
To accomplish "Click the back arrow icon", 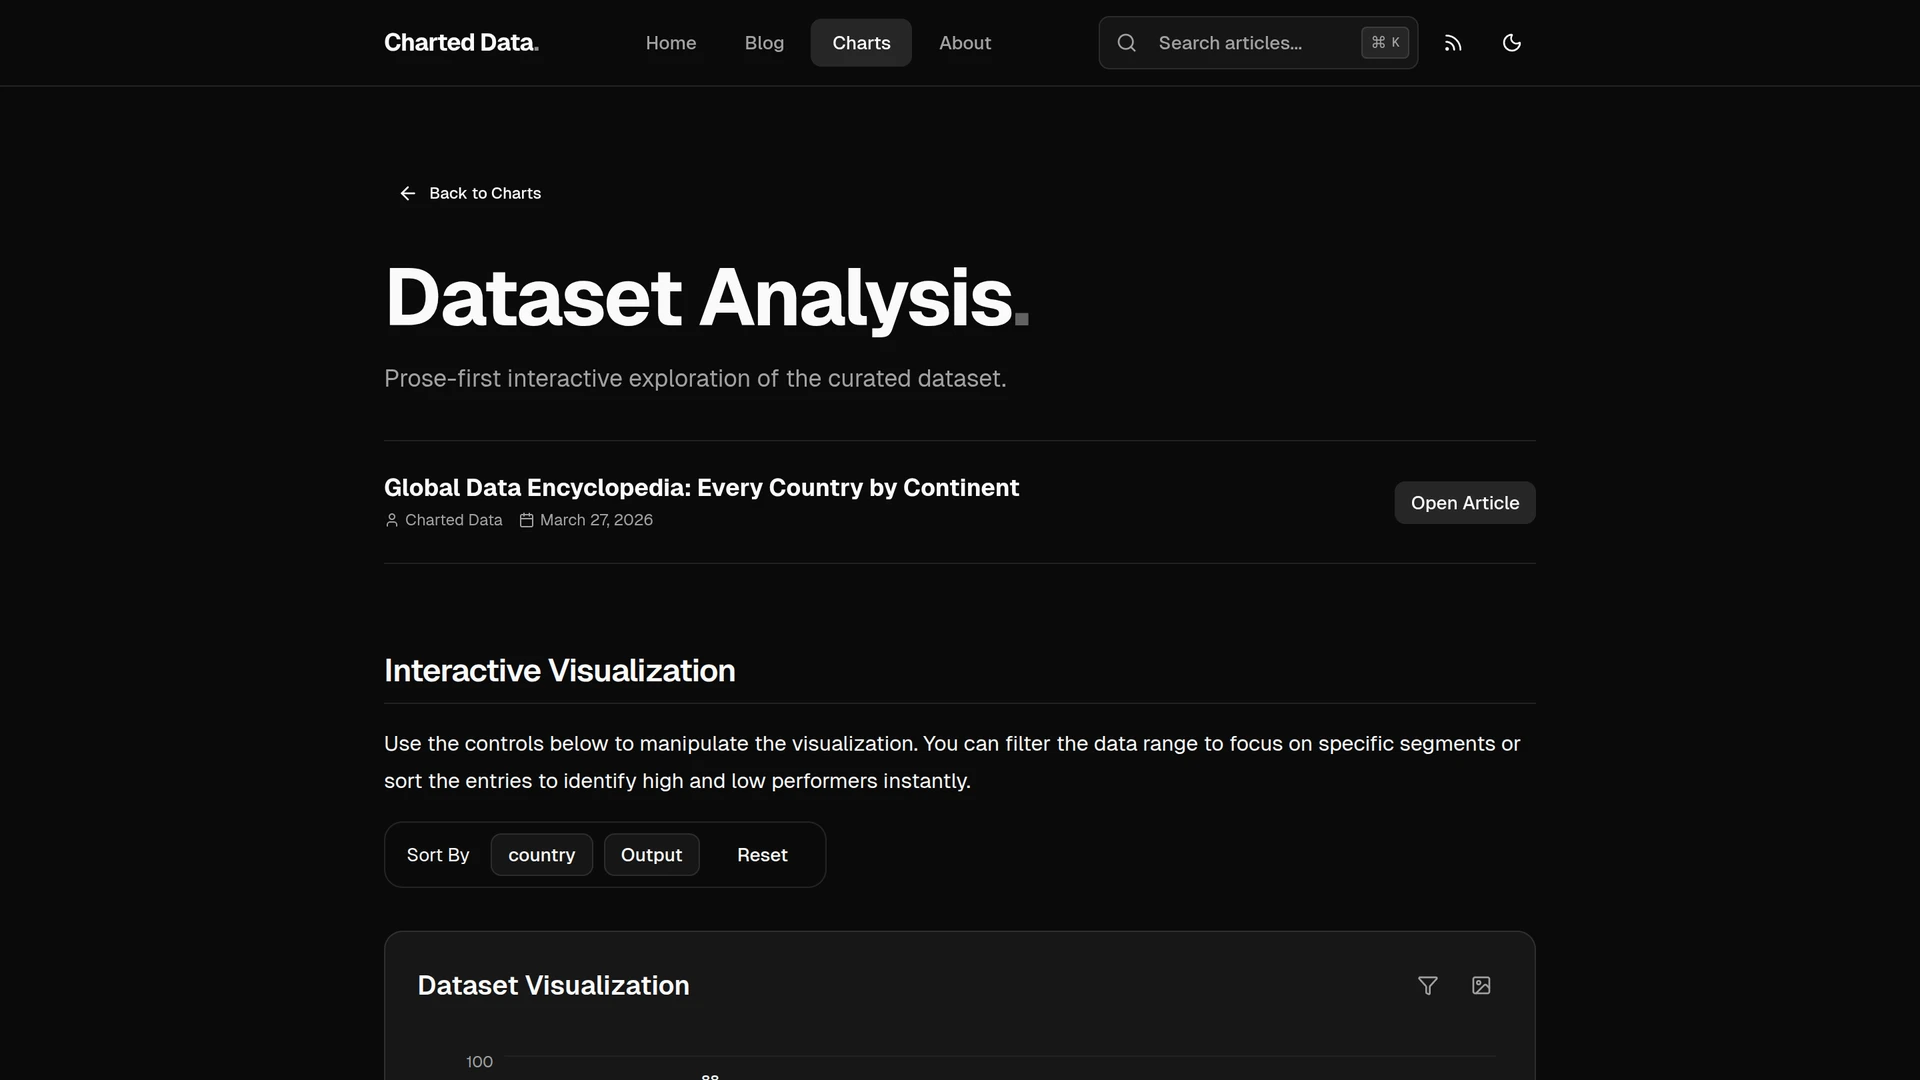I will point(407,193).
